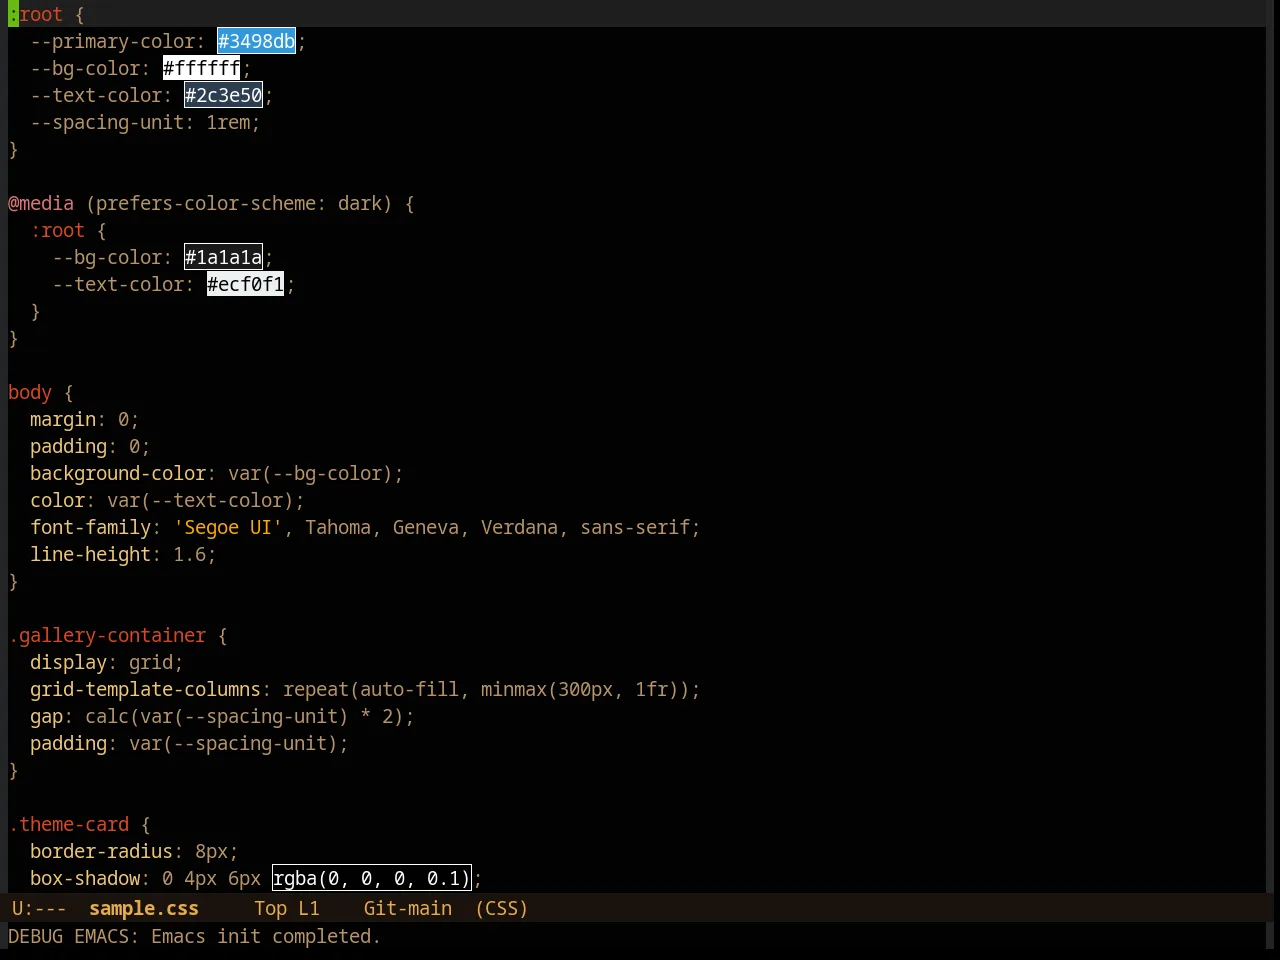Click the top-level :root selector
The image size is (1280, 960).
[x=35, y=14]
